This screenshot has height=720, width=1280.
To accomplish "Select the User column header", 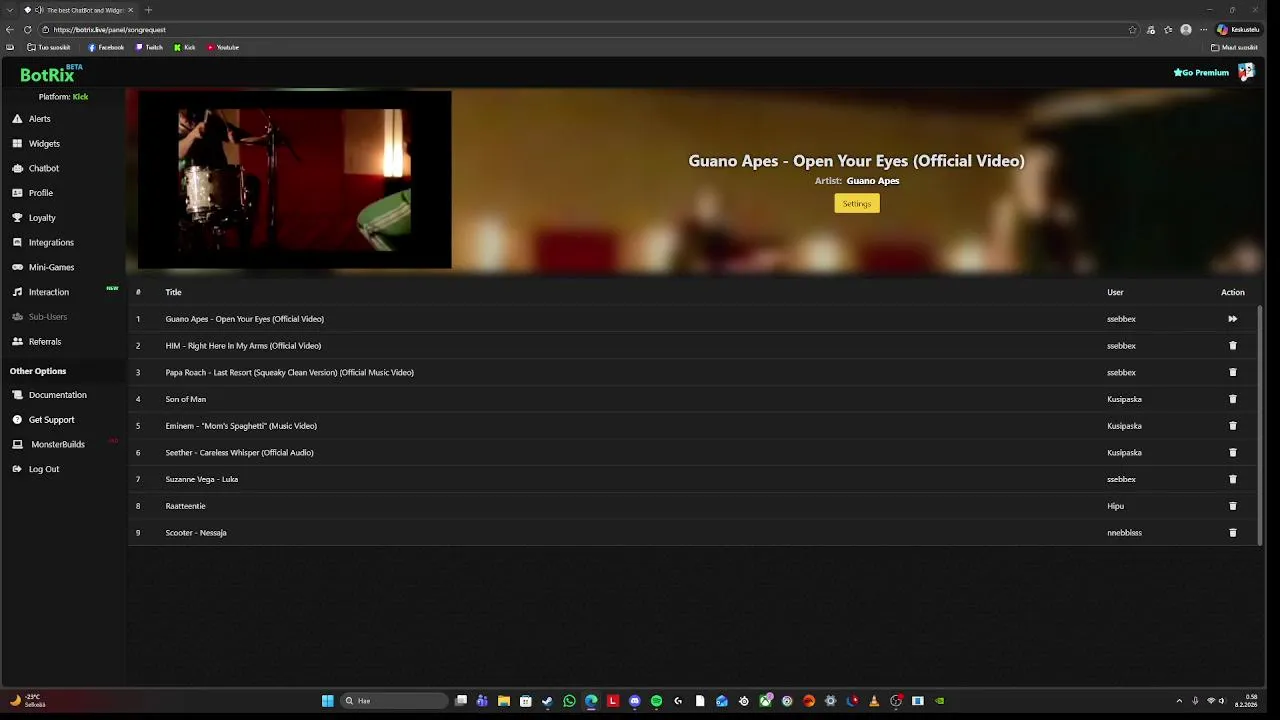I will point(1115,292).
